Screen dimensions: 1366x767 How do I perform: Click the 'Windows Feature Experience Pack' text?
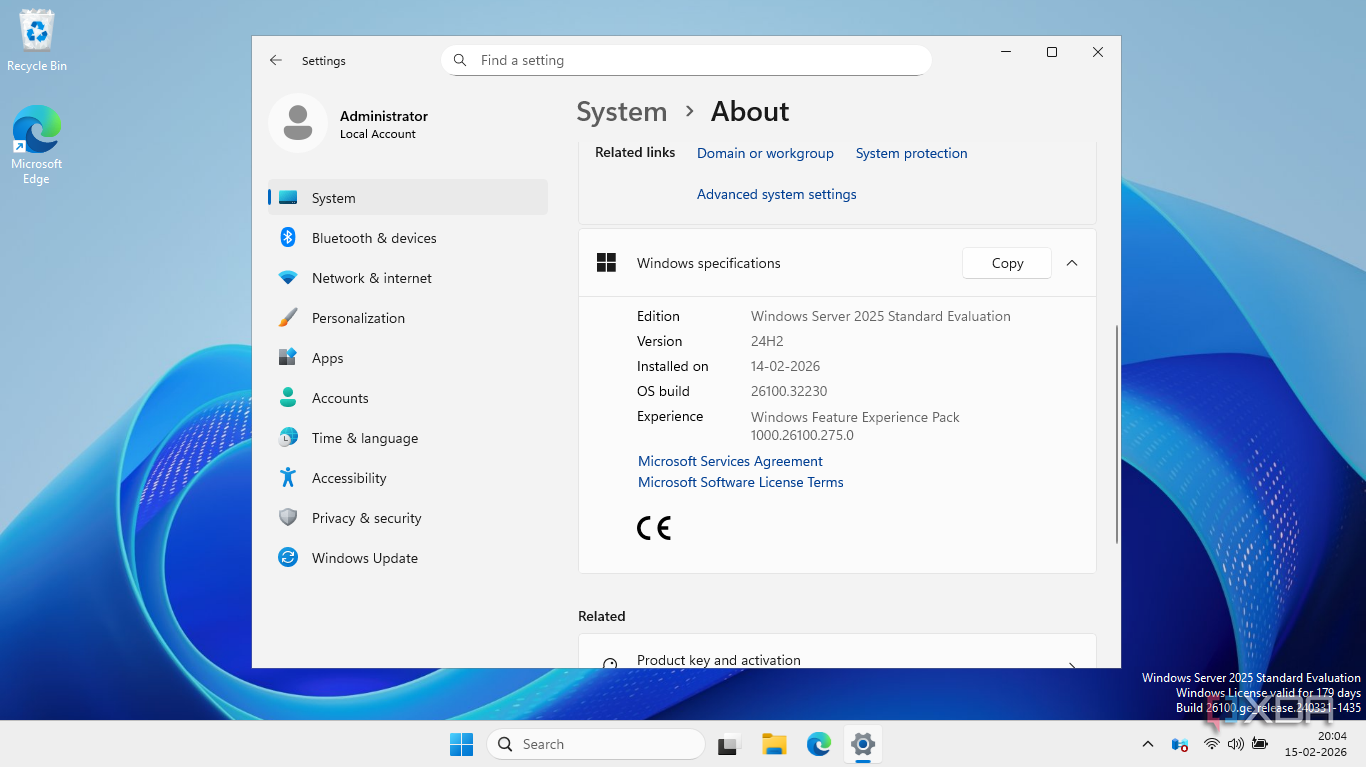tap(855, 417)
